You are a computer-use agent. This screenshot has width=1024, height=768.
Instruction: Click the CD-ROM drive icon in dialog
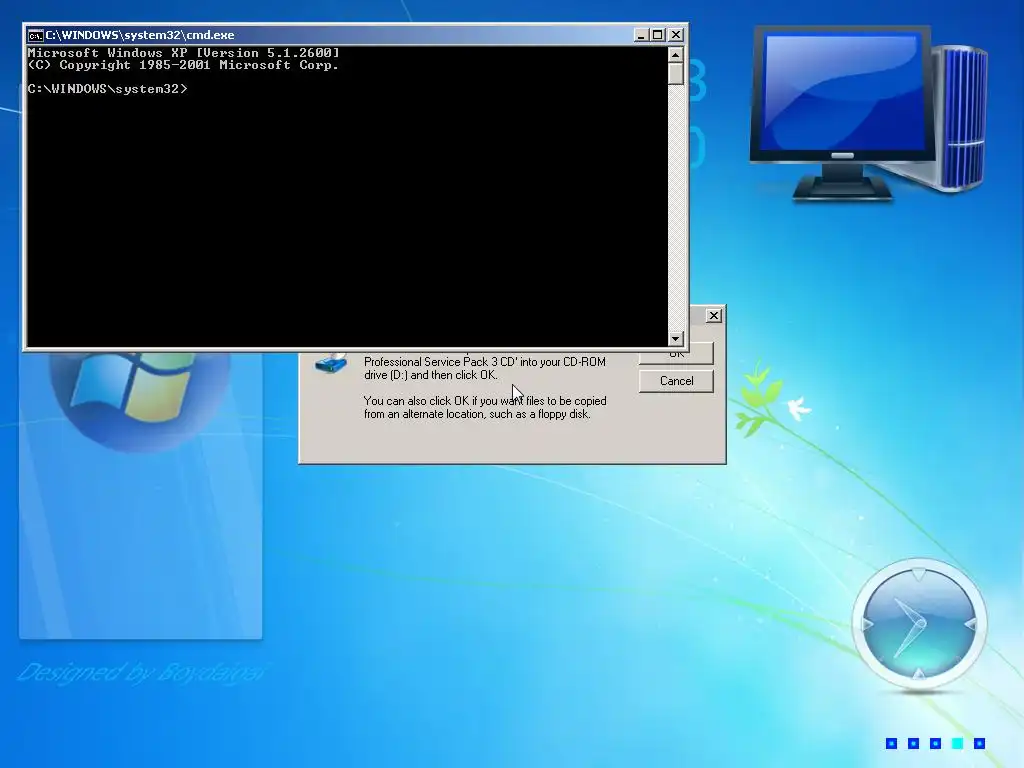click(x=331, y=363)
